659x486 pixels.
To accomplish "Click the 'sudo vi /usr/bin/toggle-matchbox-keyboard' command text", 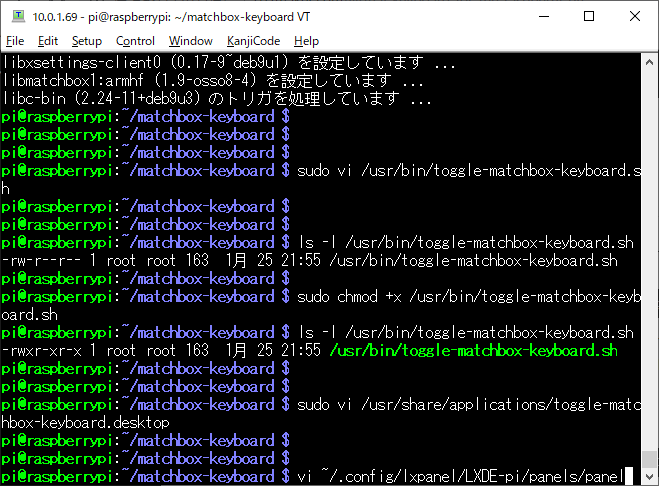I will [x=469, y=171].
